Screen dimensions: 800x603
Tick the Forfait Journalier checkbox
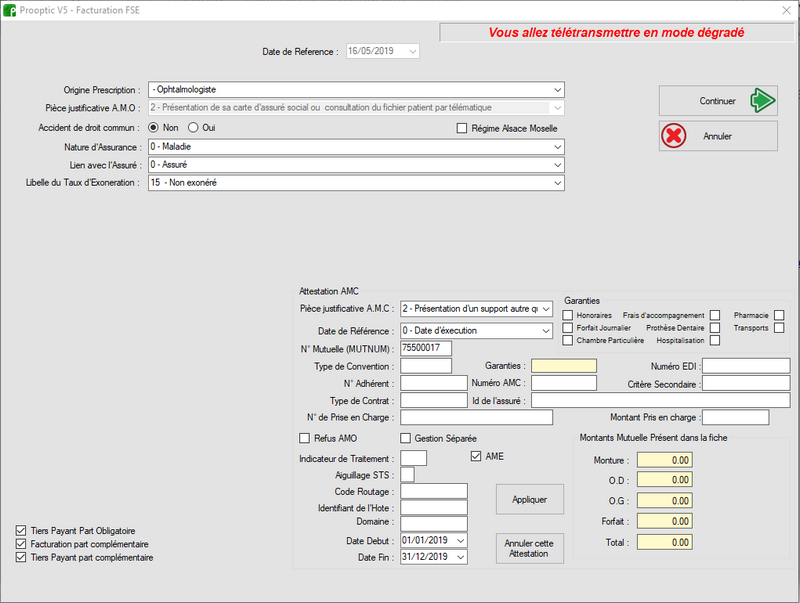click(x=567, y=328)
